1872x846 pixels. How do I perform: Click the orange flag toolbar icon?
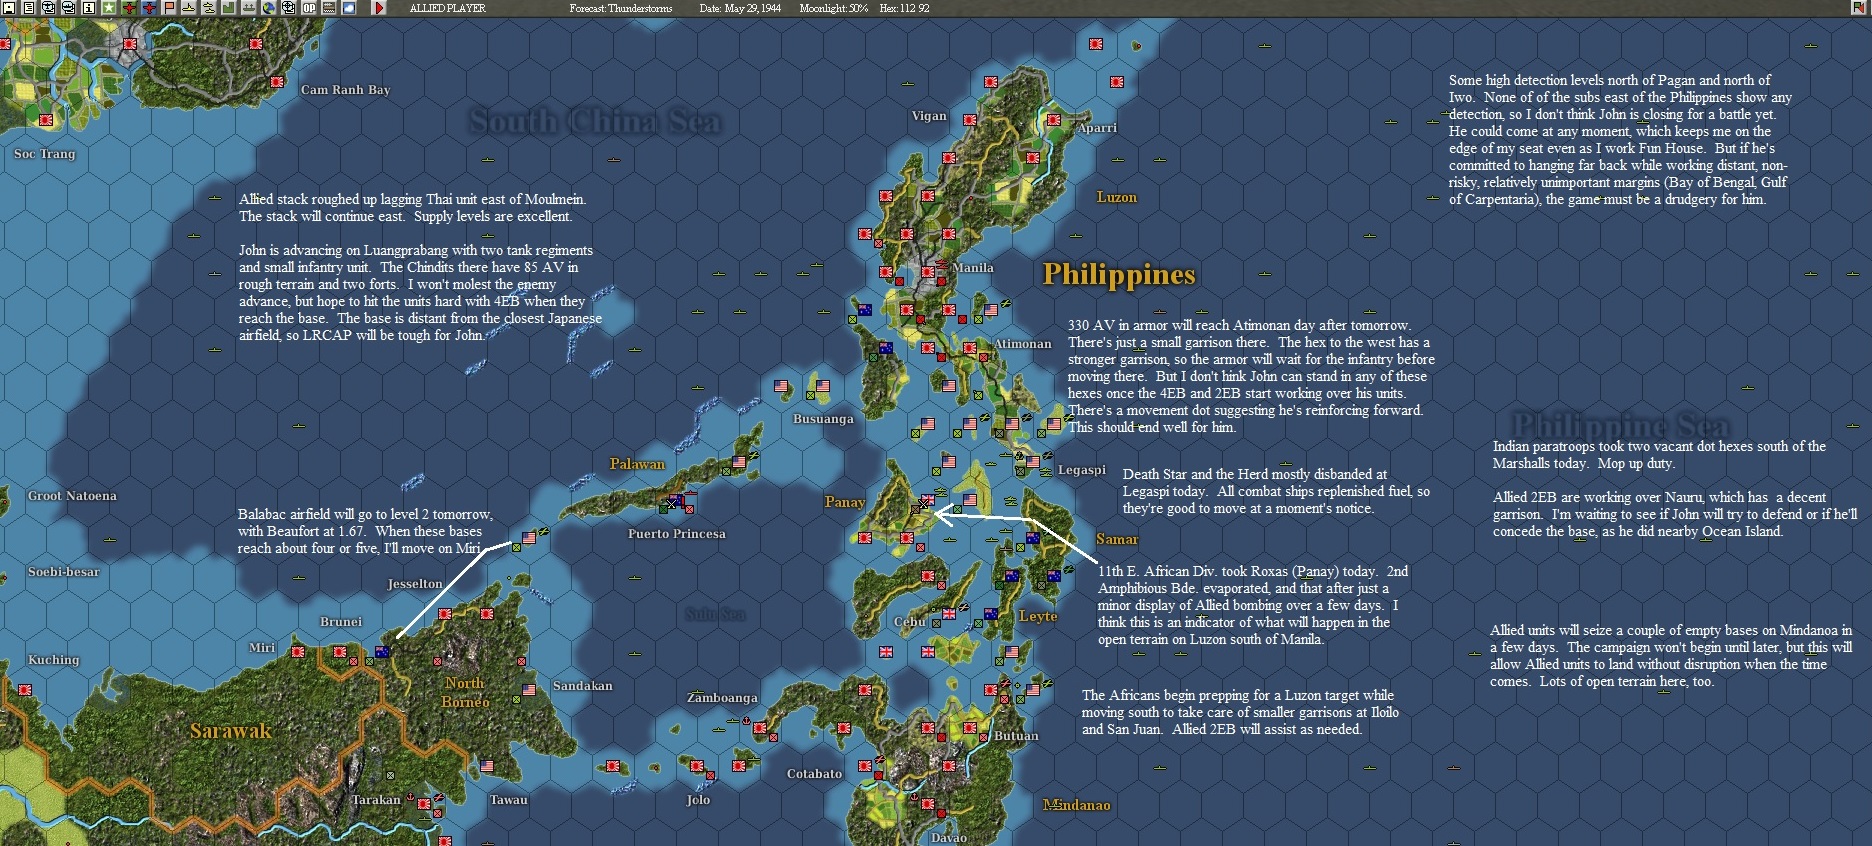point(169,8)
